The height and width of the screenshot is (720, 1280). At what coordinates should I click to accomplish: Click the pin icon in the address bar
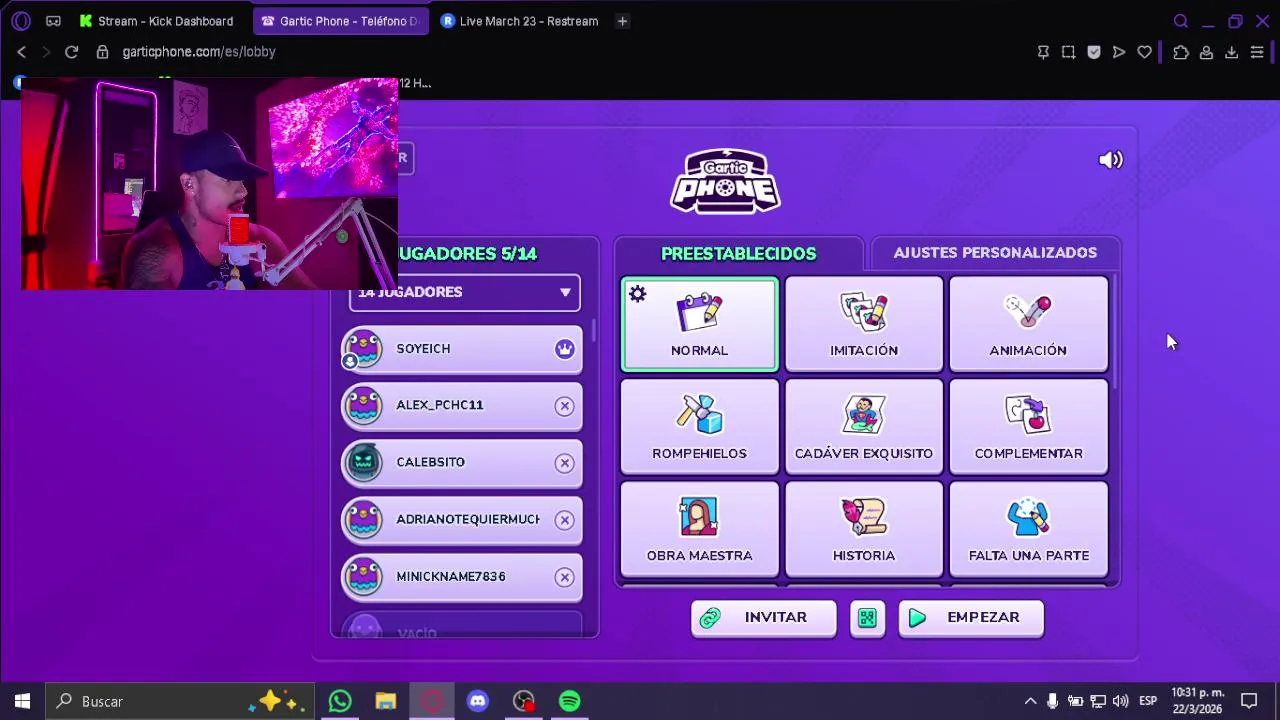[1043, 52]
